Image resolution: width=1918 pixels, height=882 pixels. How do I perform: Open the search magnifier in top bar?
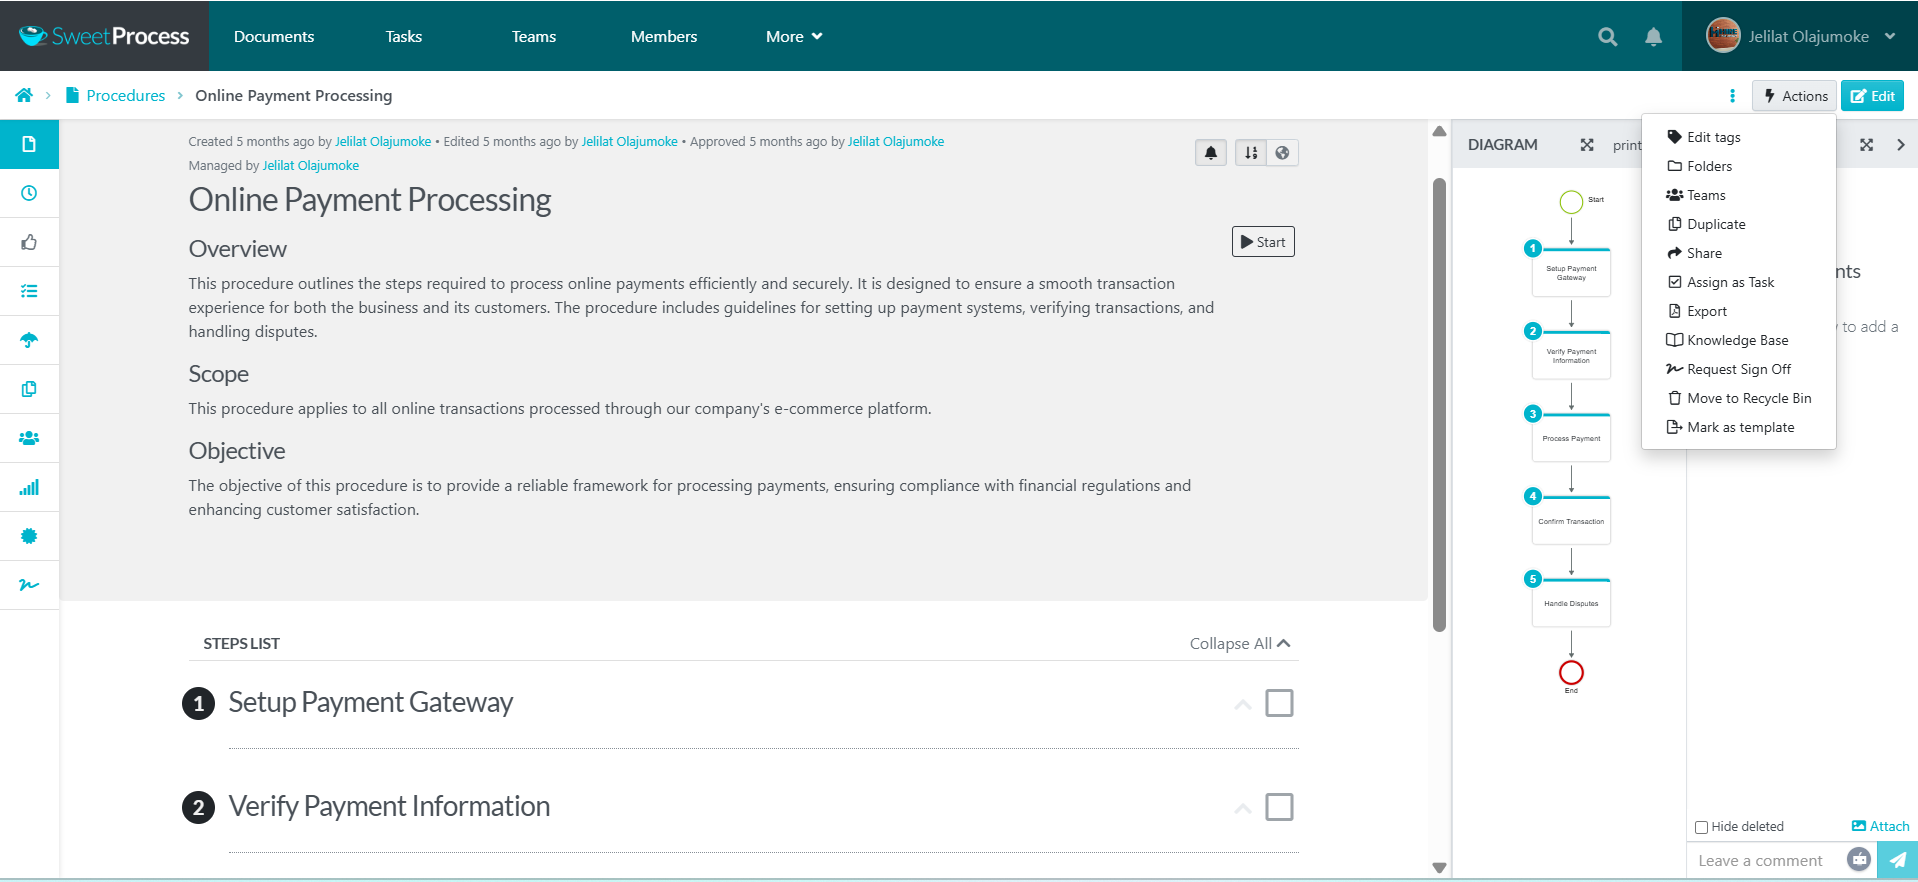click(x=1607, y=37)
